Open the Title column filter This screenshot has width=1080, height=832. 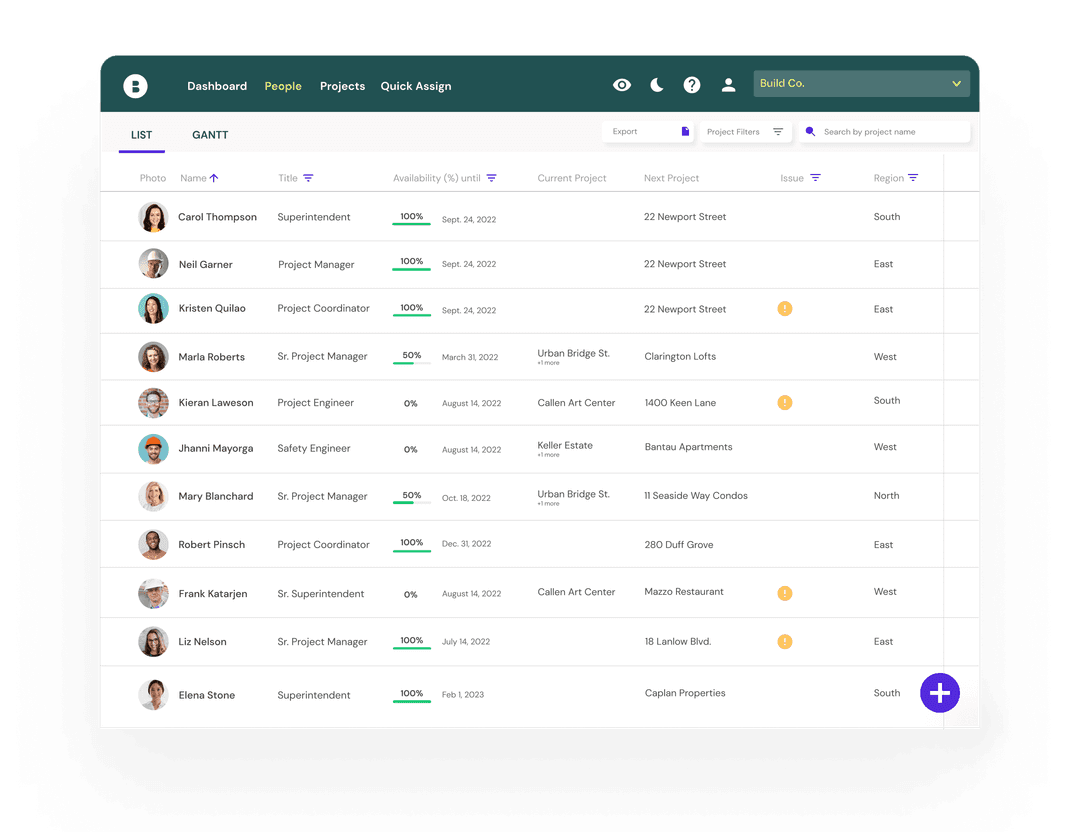click(308, 178)
